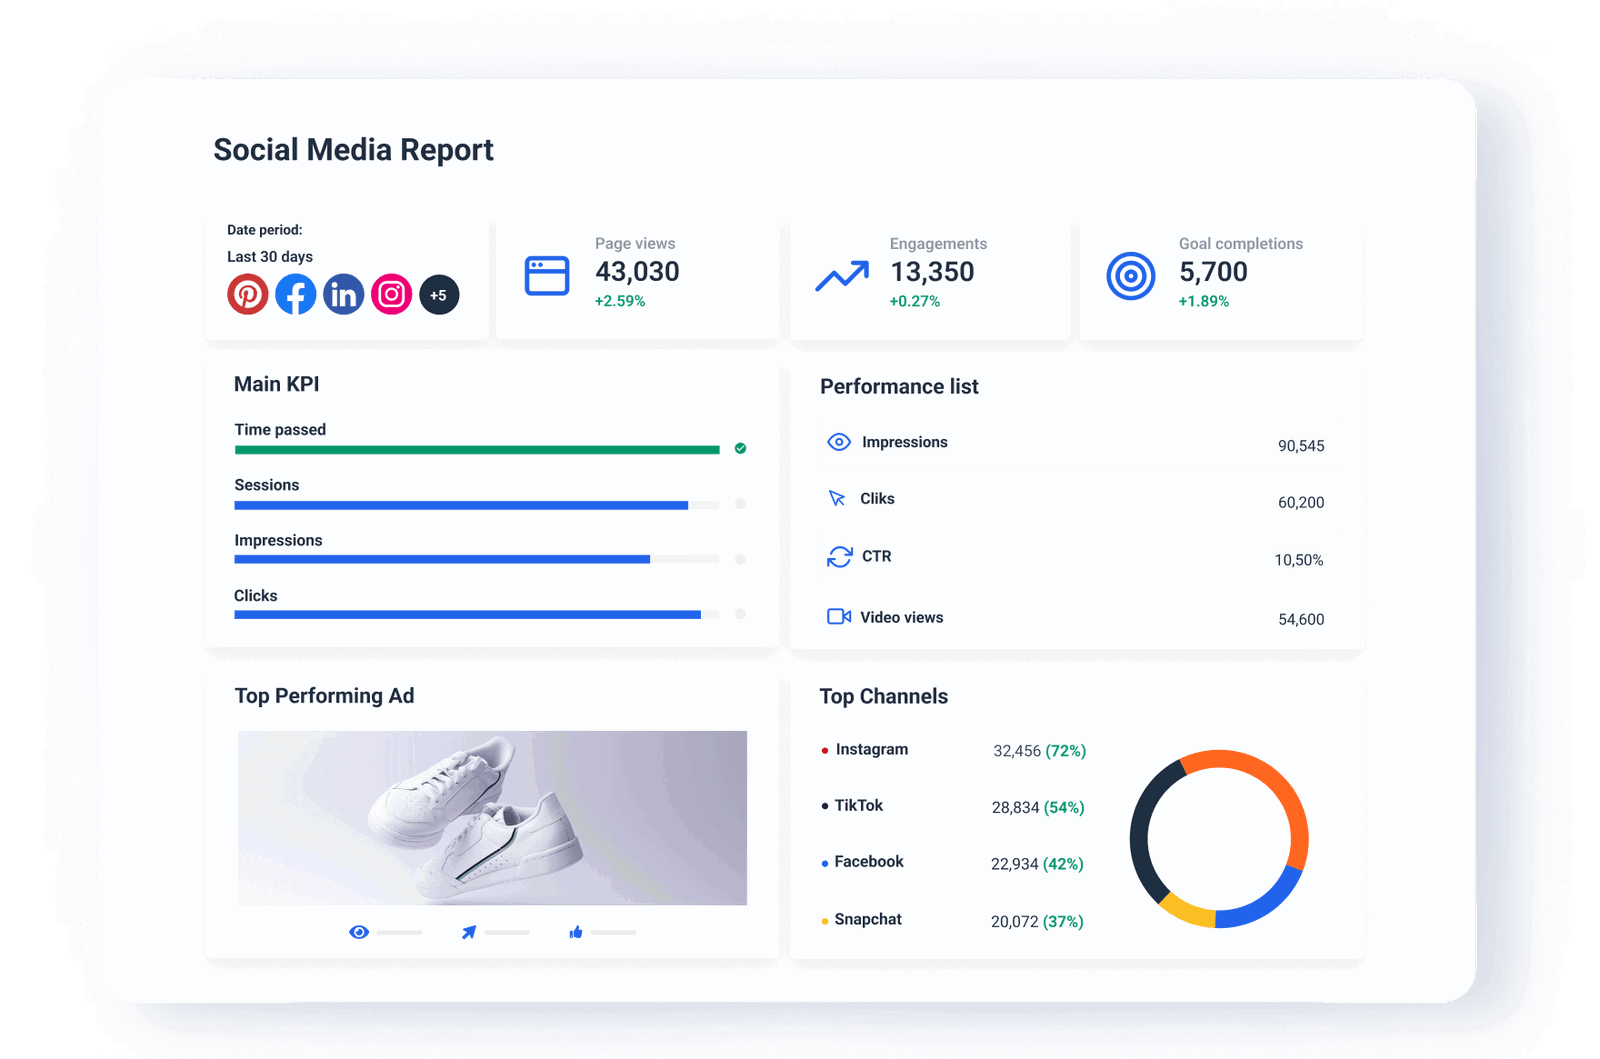This screenshot has width=1600, height=1059.
Task: Select the Facebook channel icon
Action: click(295, 294)
